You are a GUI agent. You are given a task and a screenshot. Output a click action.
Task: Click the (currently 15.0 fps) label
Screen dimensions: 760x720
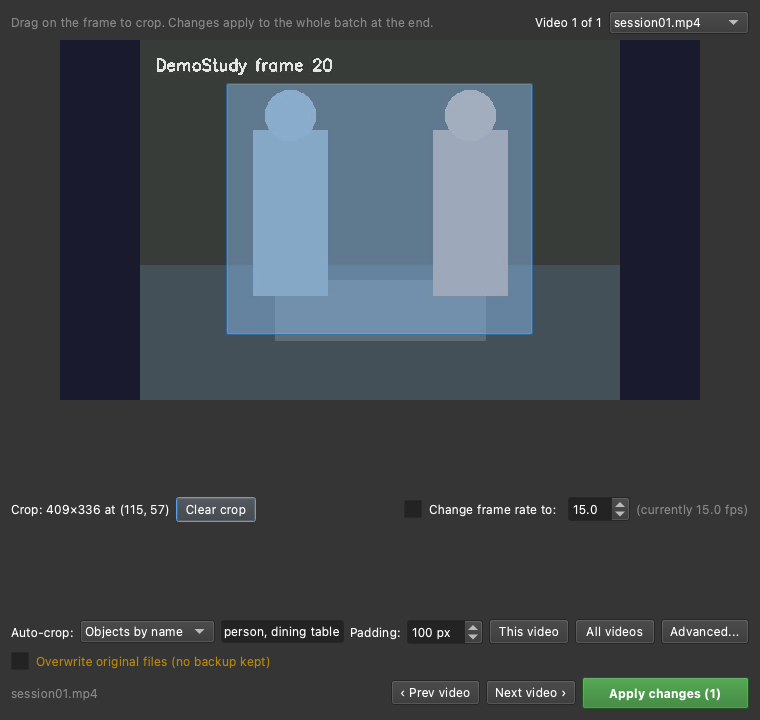[x=692, y=510]
